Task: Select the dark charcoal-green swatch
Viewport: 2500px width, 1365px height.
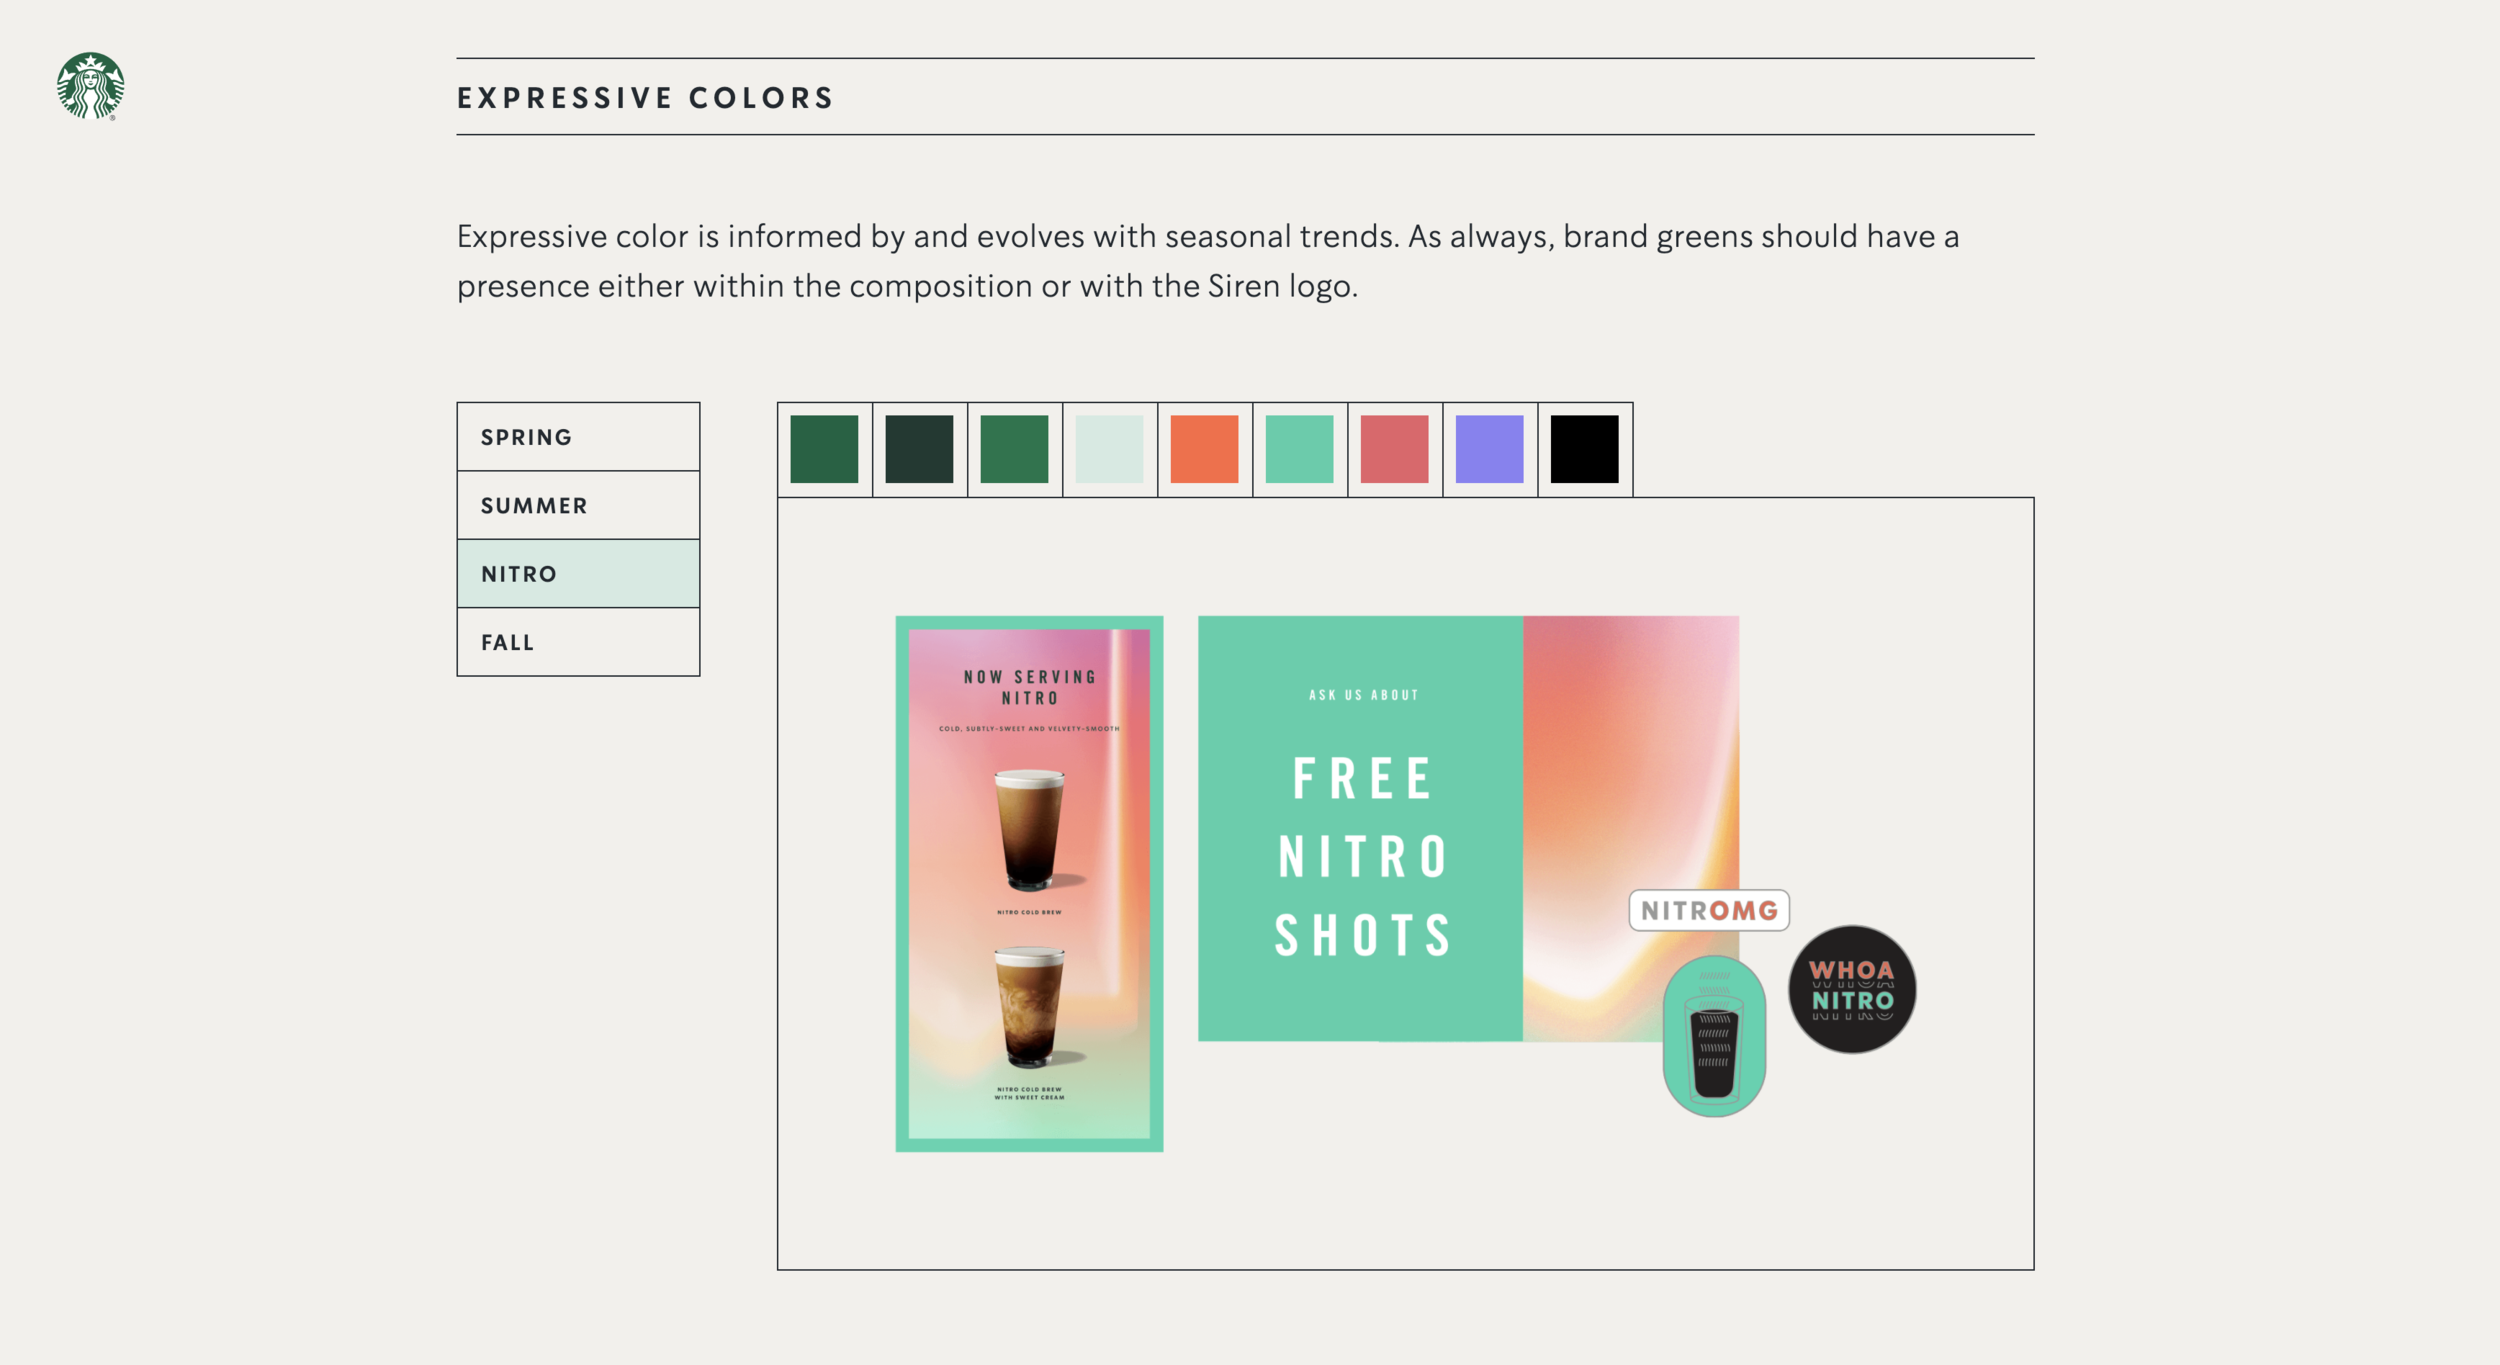Action: (x=919, y=449)
